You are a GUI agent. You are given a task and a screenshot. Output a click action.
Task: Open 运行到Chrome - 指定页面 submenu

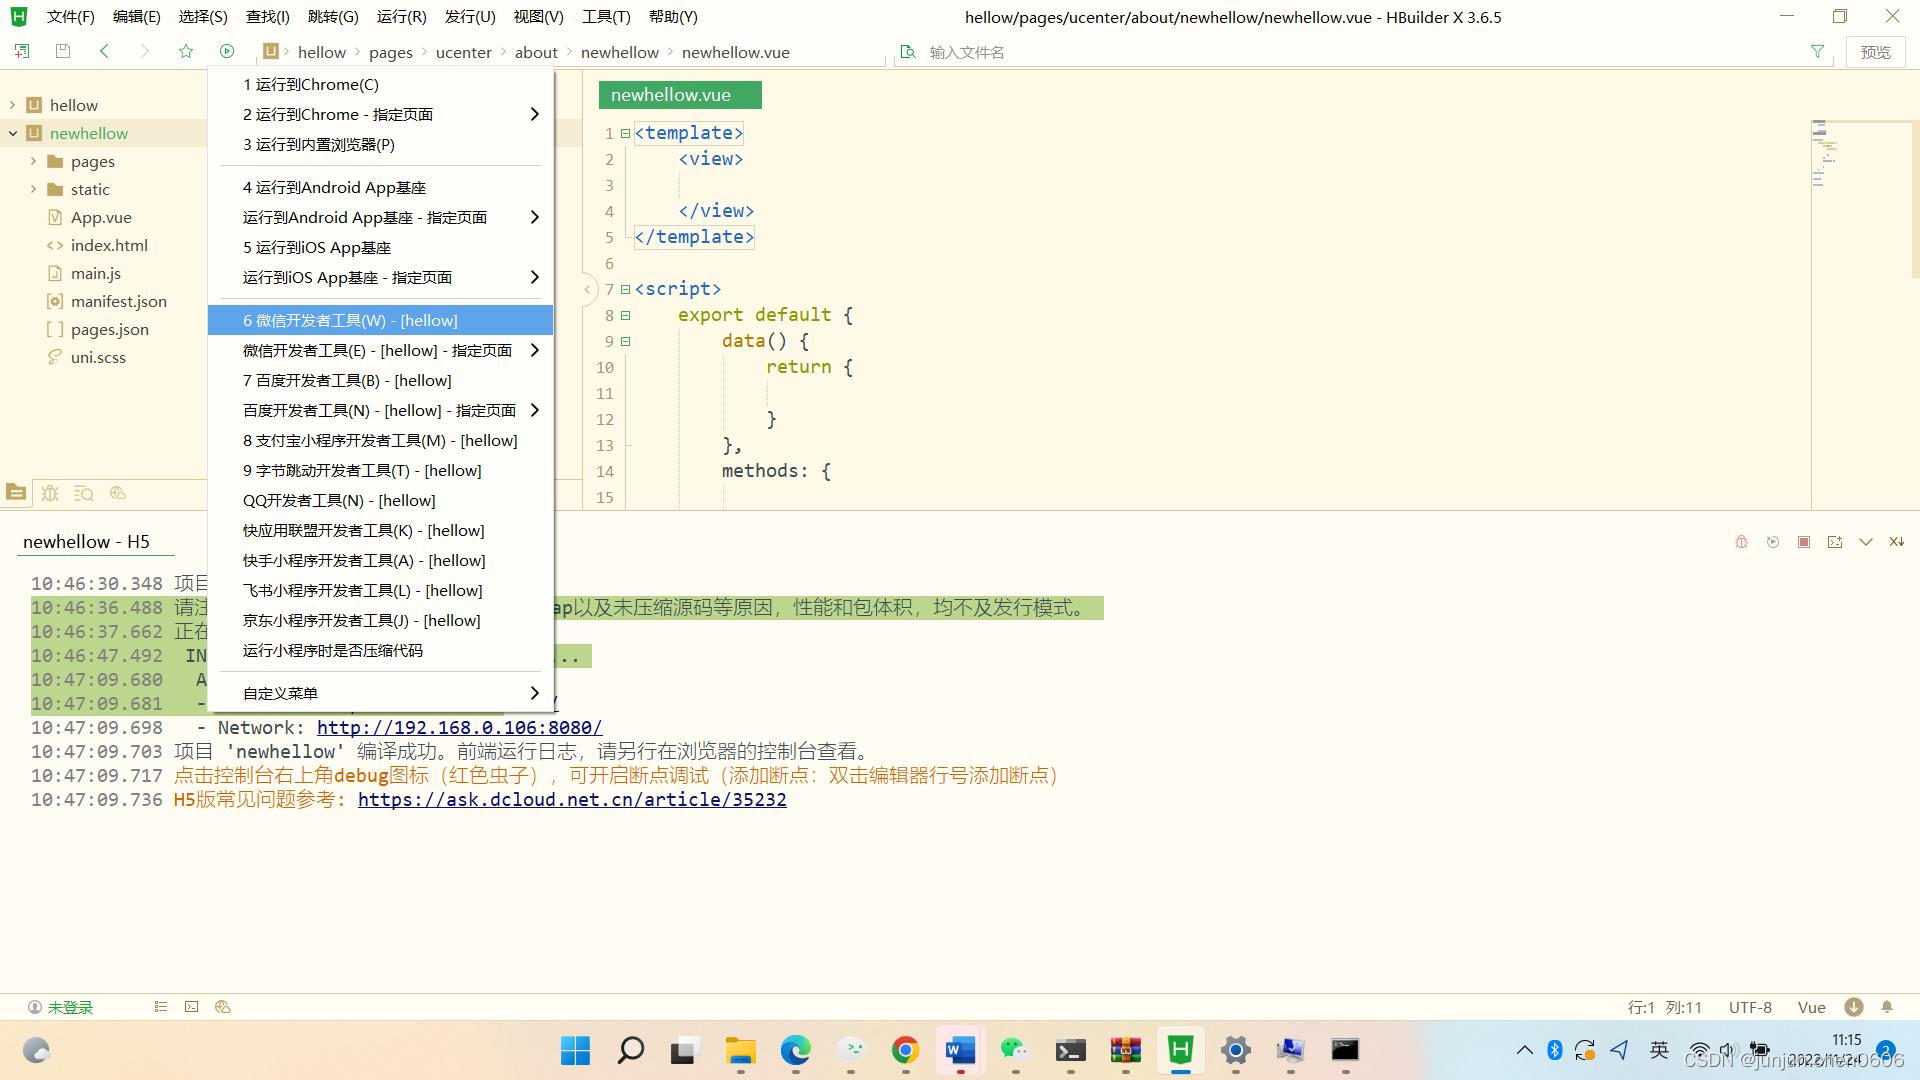tap(380, 114)
